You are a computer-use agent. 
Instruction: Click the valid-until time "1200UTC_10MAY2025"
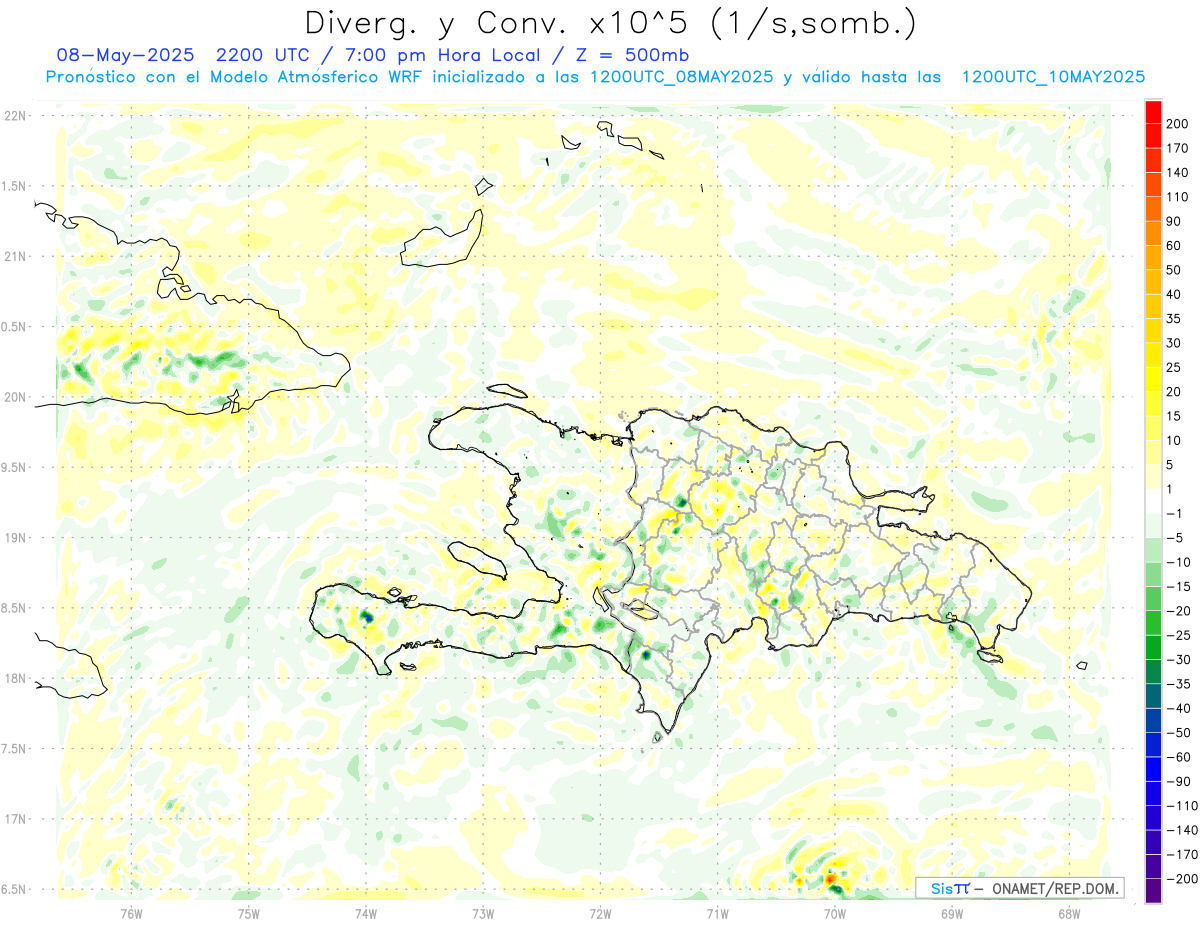(1052, 77)
